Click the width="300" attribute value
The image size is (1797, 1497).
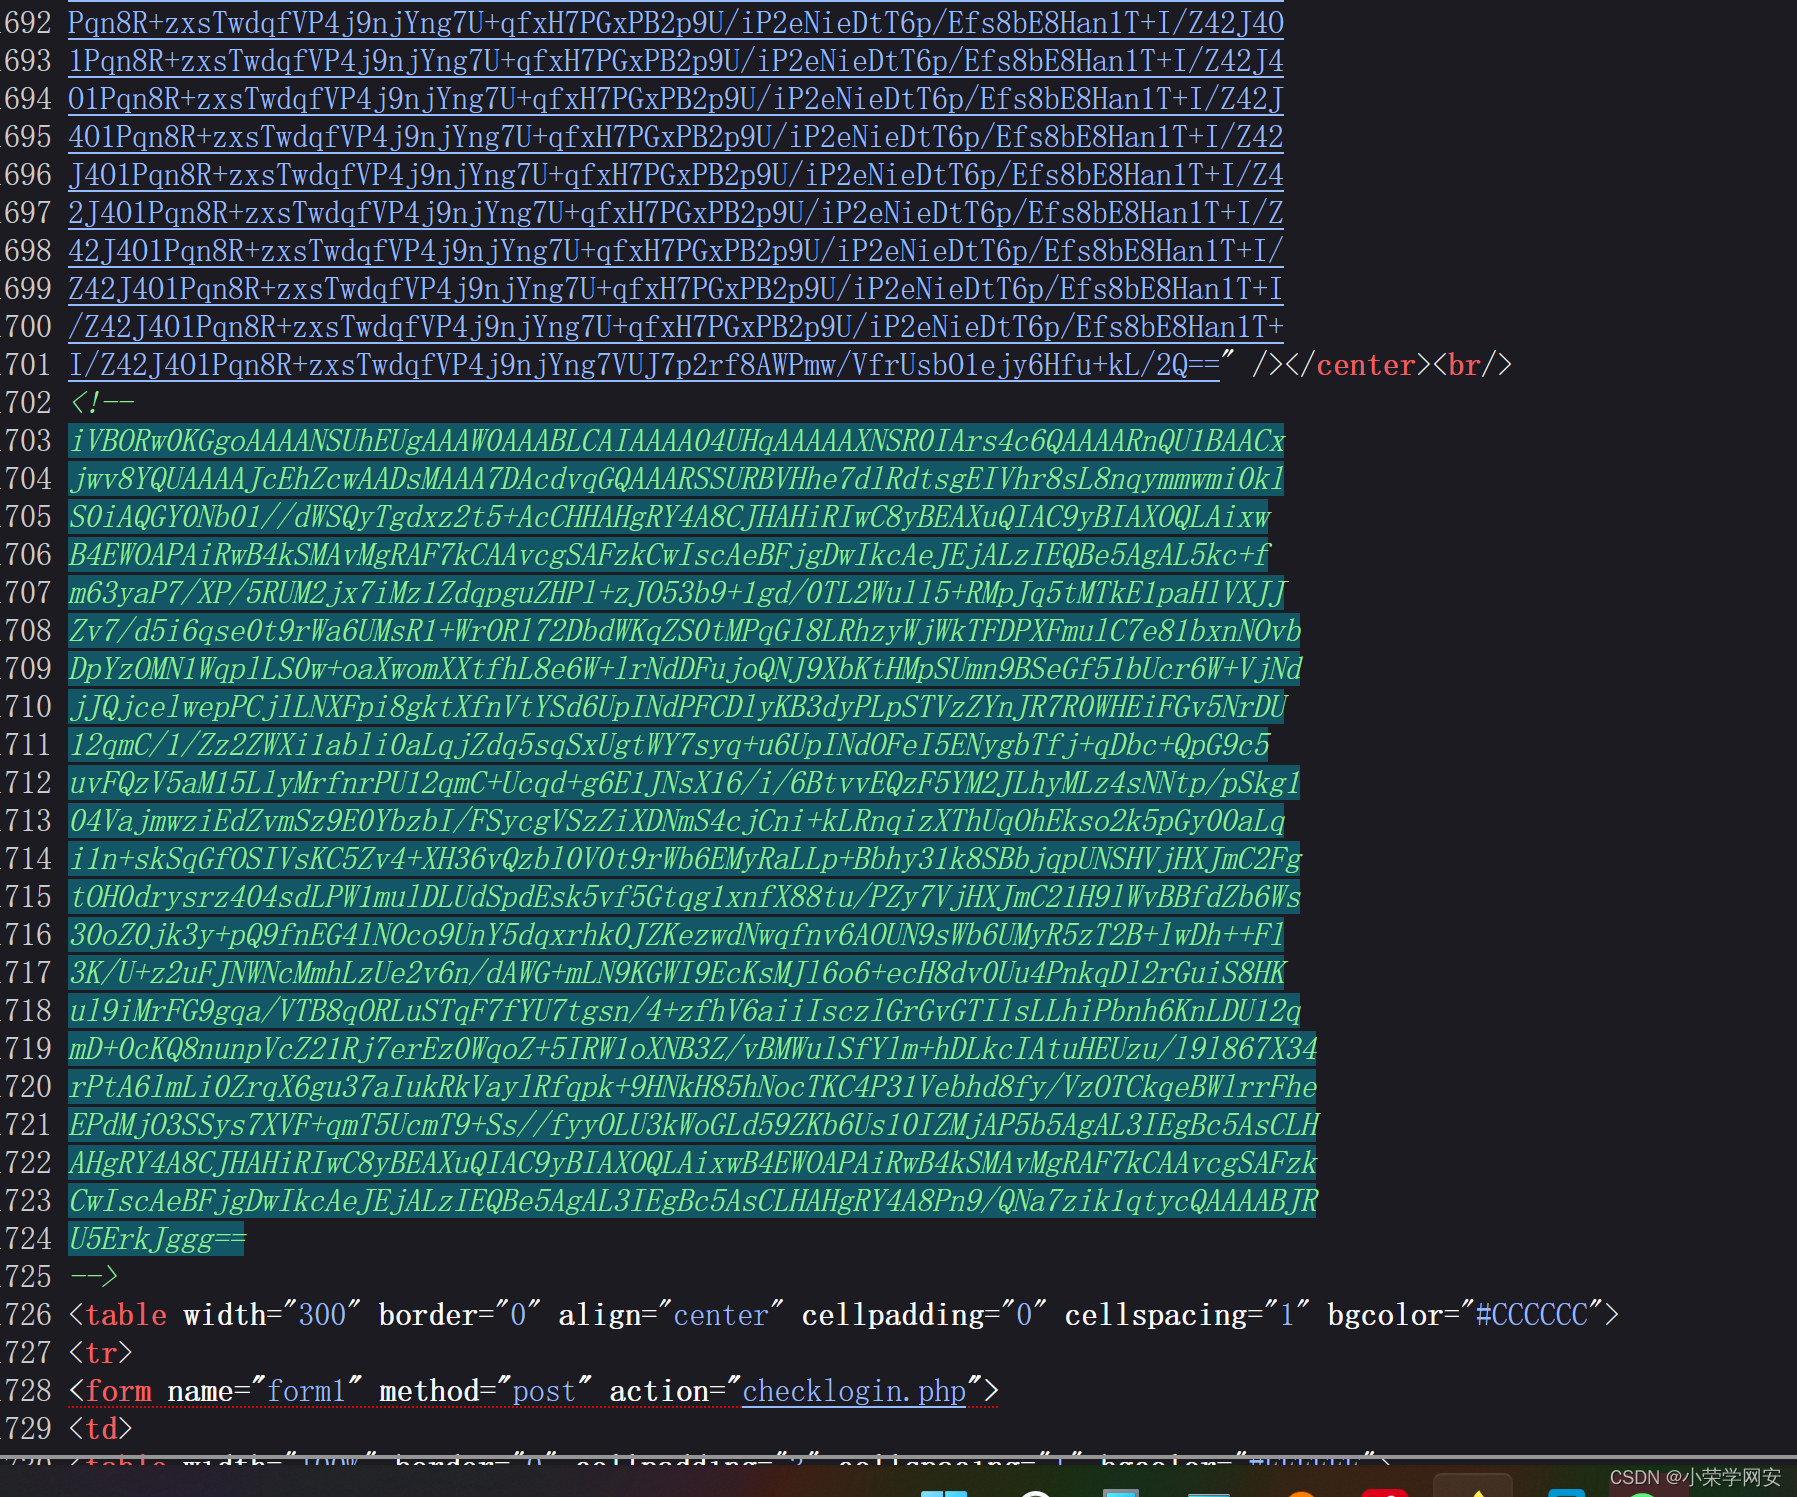pyautogui.click(x=322, y=1314)
